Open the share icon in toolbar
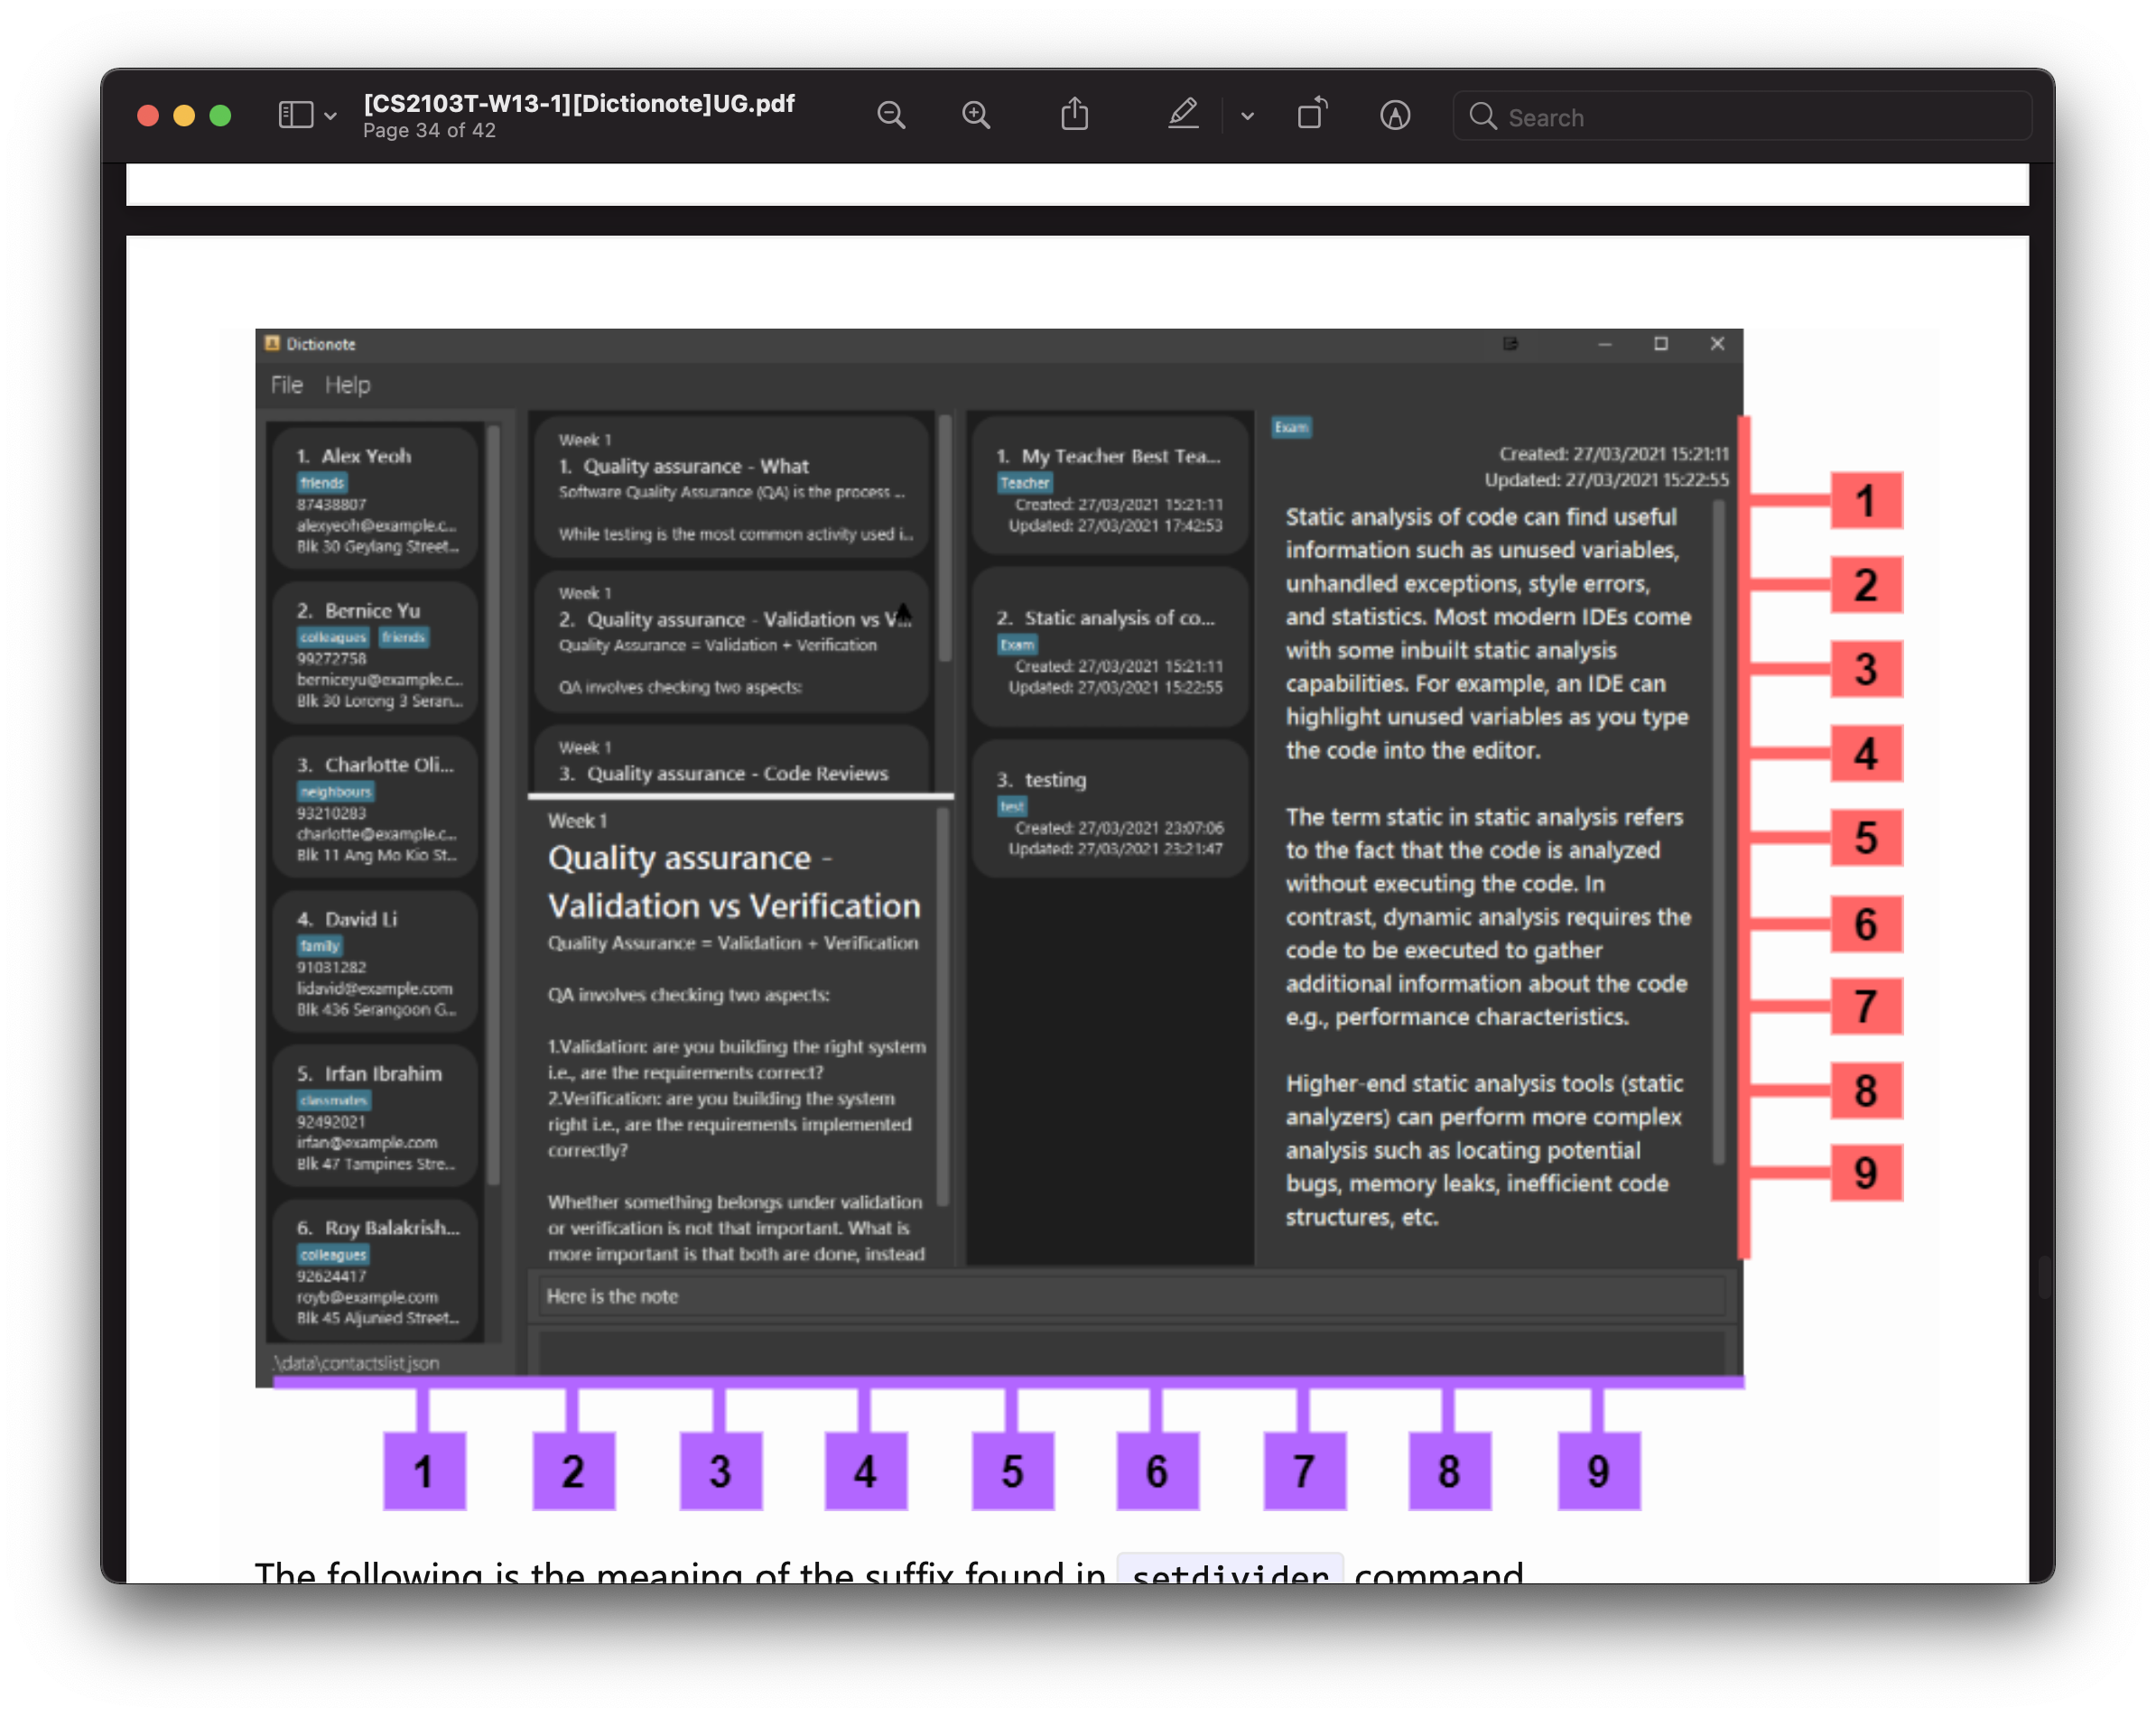 click(x=1074, y=115)
